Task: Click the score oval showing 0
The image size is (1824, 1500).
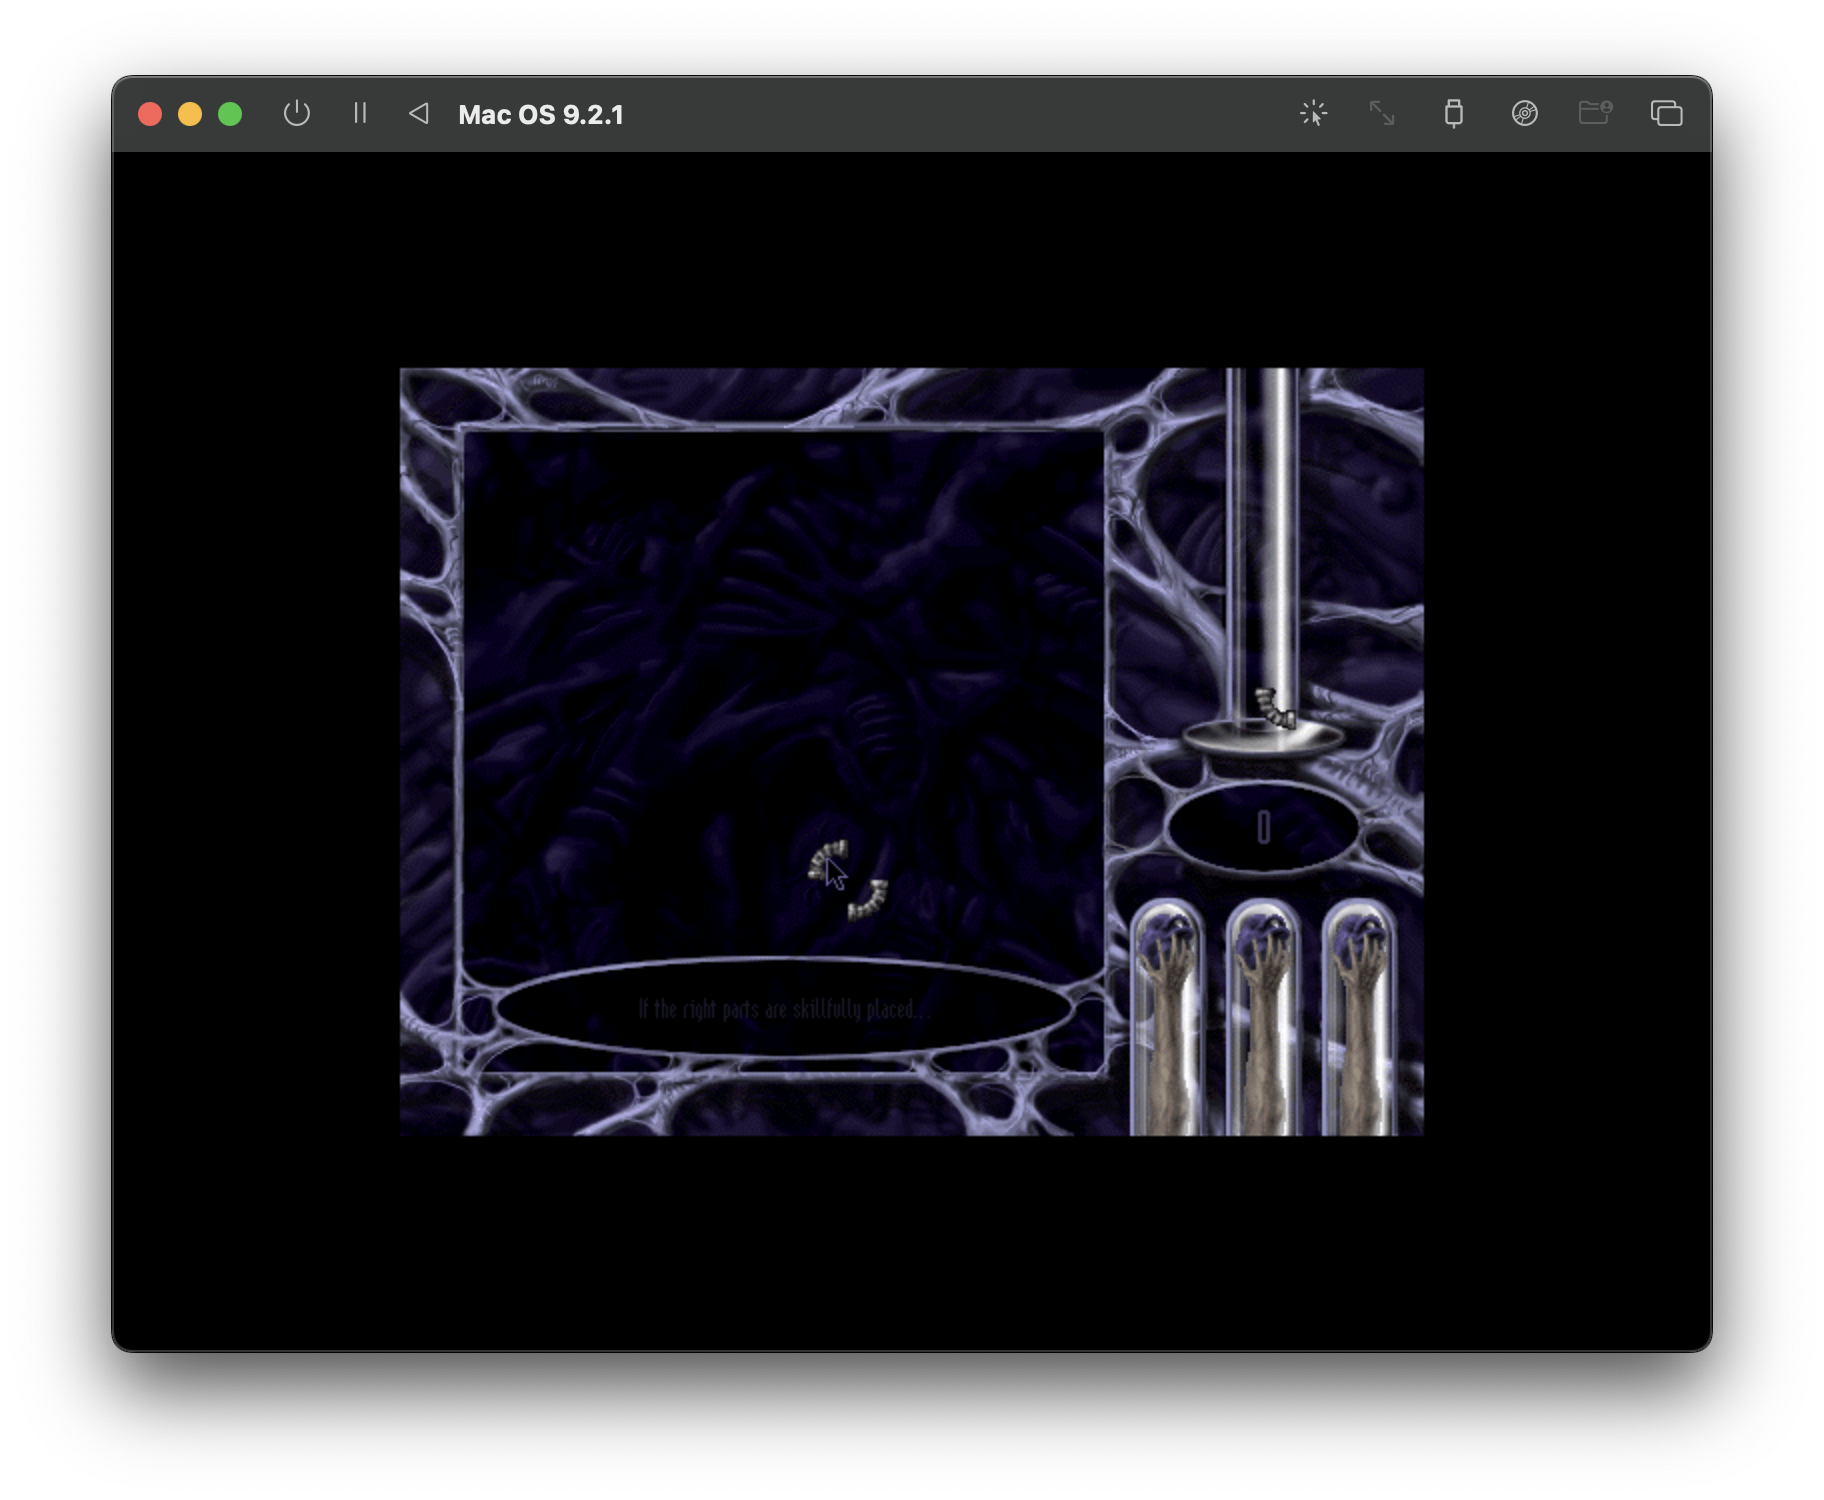Action: (1263, 827)
